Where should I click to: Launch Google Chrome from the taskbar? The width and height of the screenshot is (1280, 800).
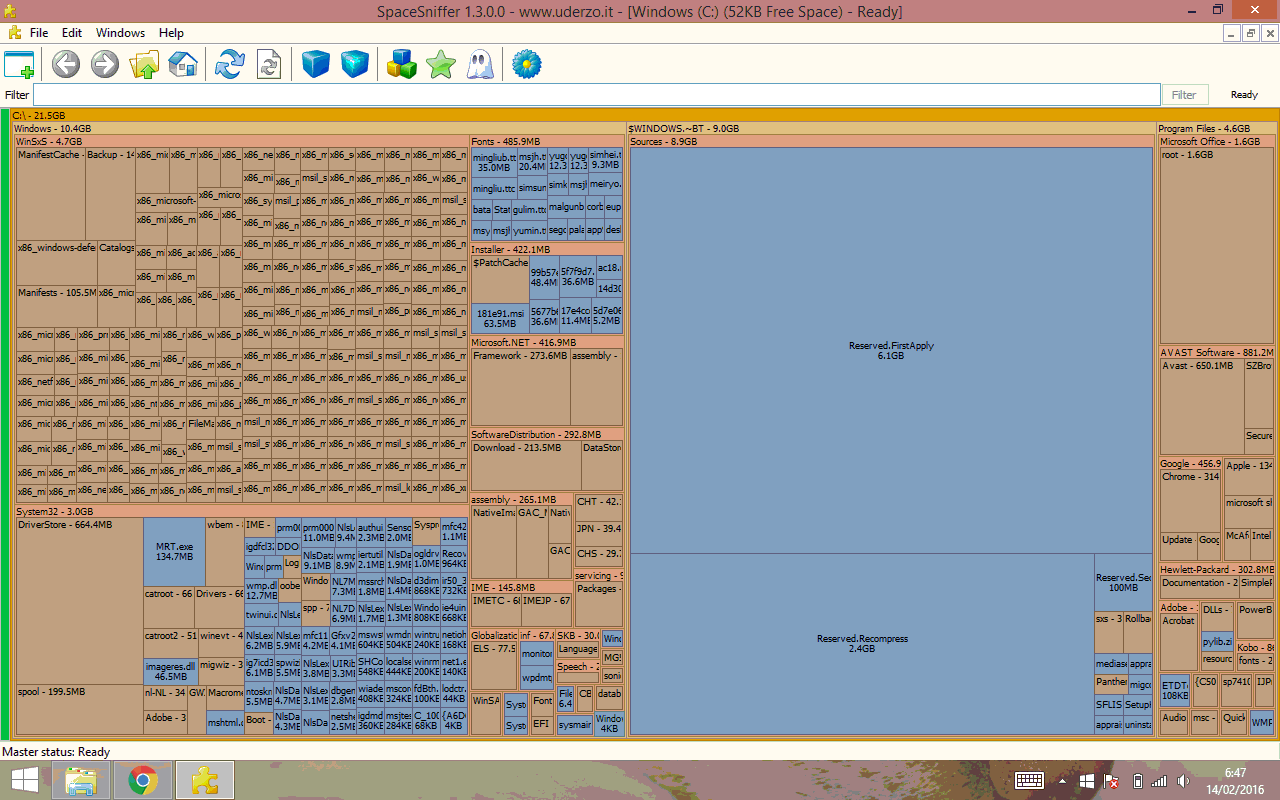coord(142,780)
